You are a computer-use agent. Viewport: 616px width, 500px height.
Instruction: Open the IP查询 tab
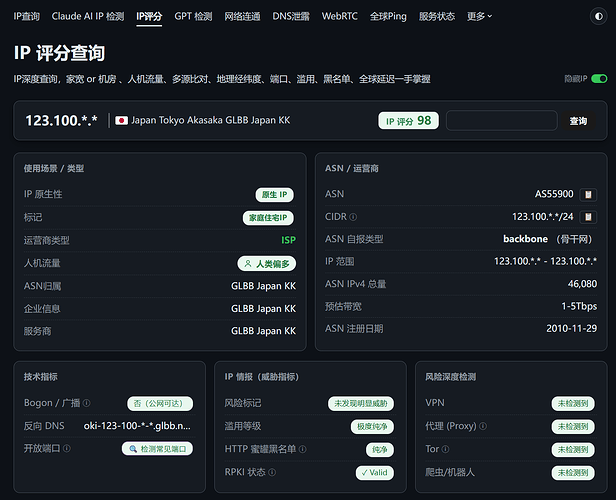point(27,16)
